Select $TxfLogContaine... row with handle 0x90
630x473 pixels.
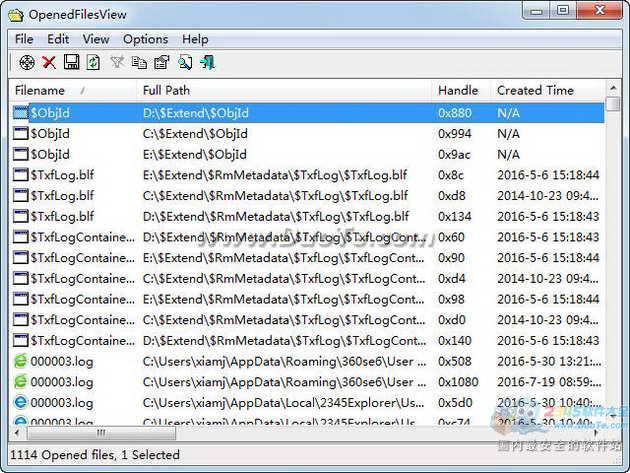tap(307, 258)
